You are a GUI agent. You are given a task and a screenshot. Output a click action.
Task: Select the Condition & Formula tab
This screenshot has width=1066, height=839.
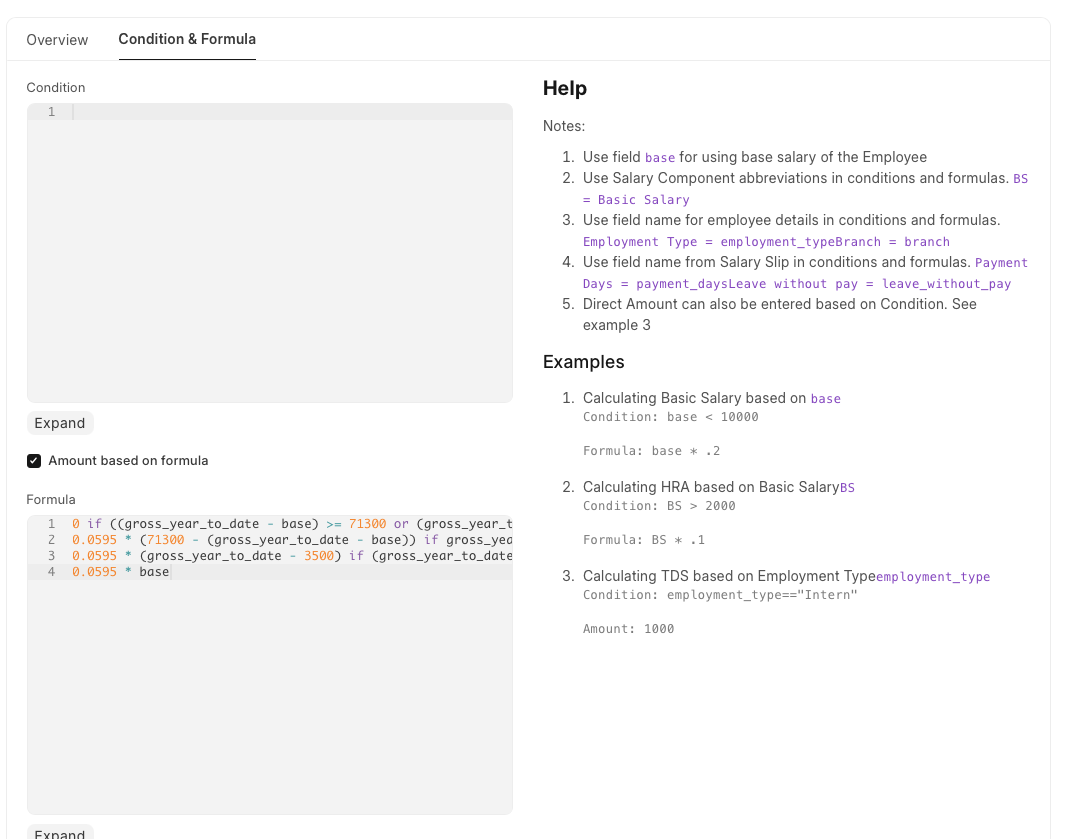click(x=187, y=39)
